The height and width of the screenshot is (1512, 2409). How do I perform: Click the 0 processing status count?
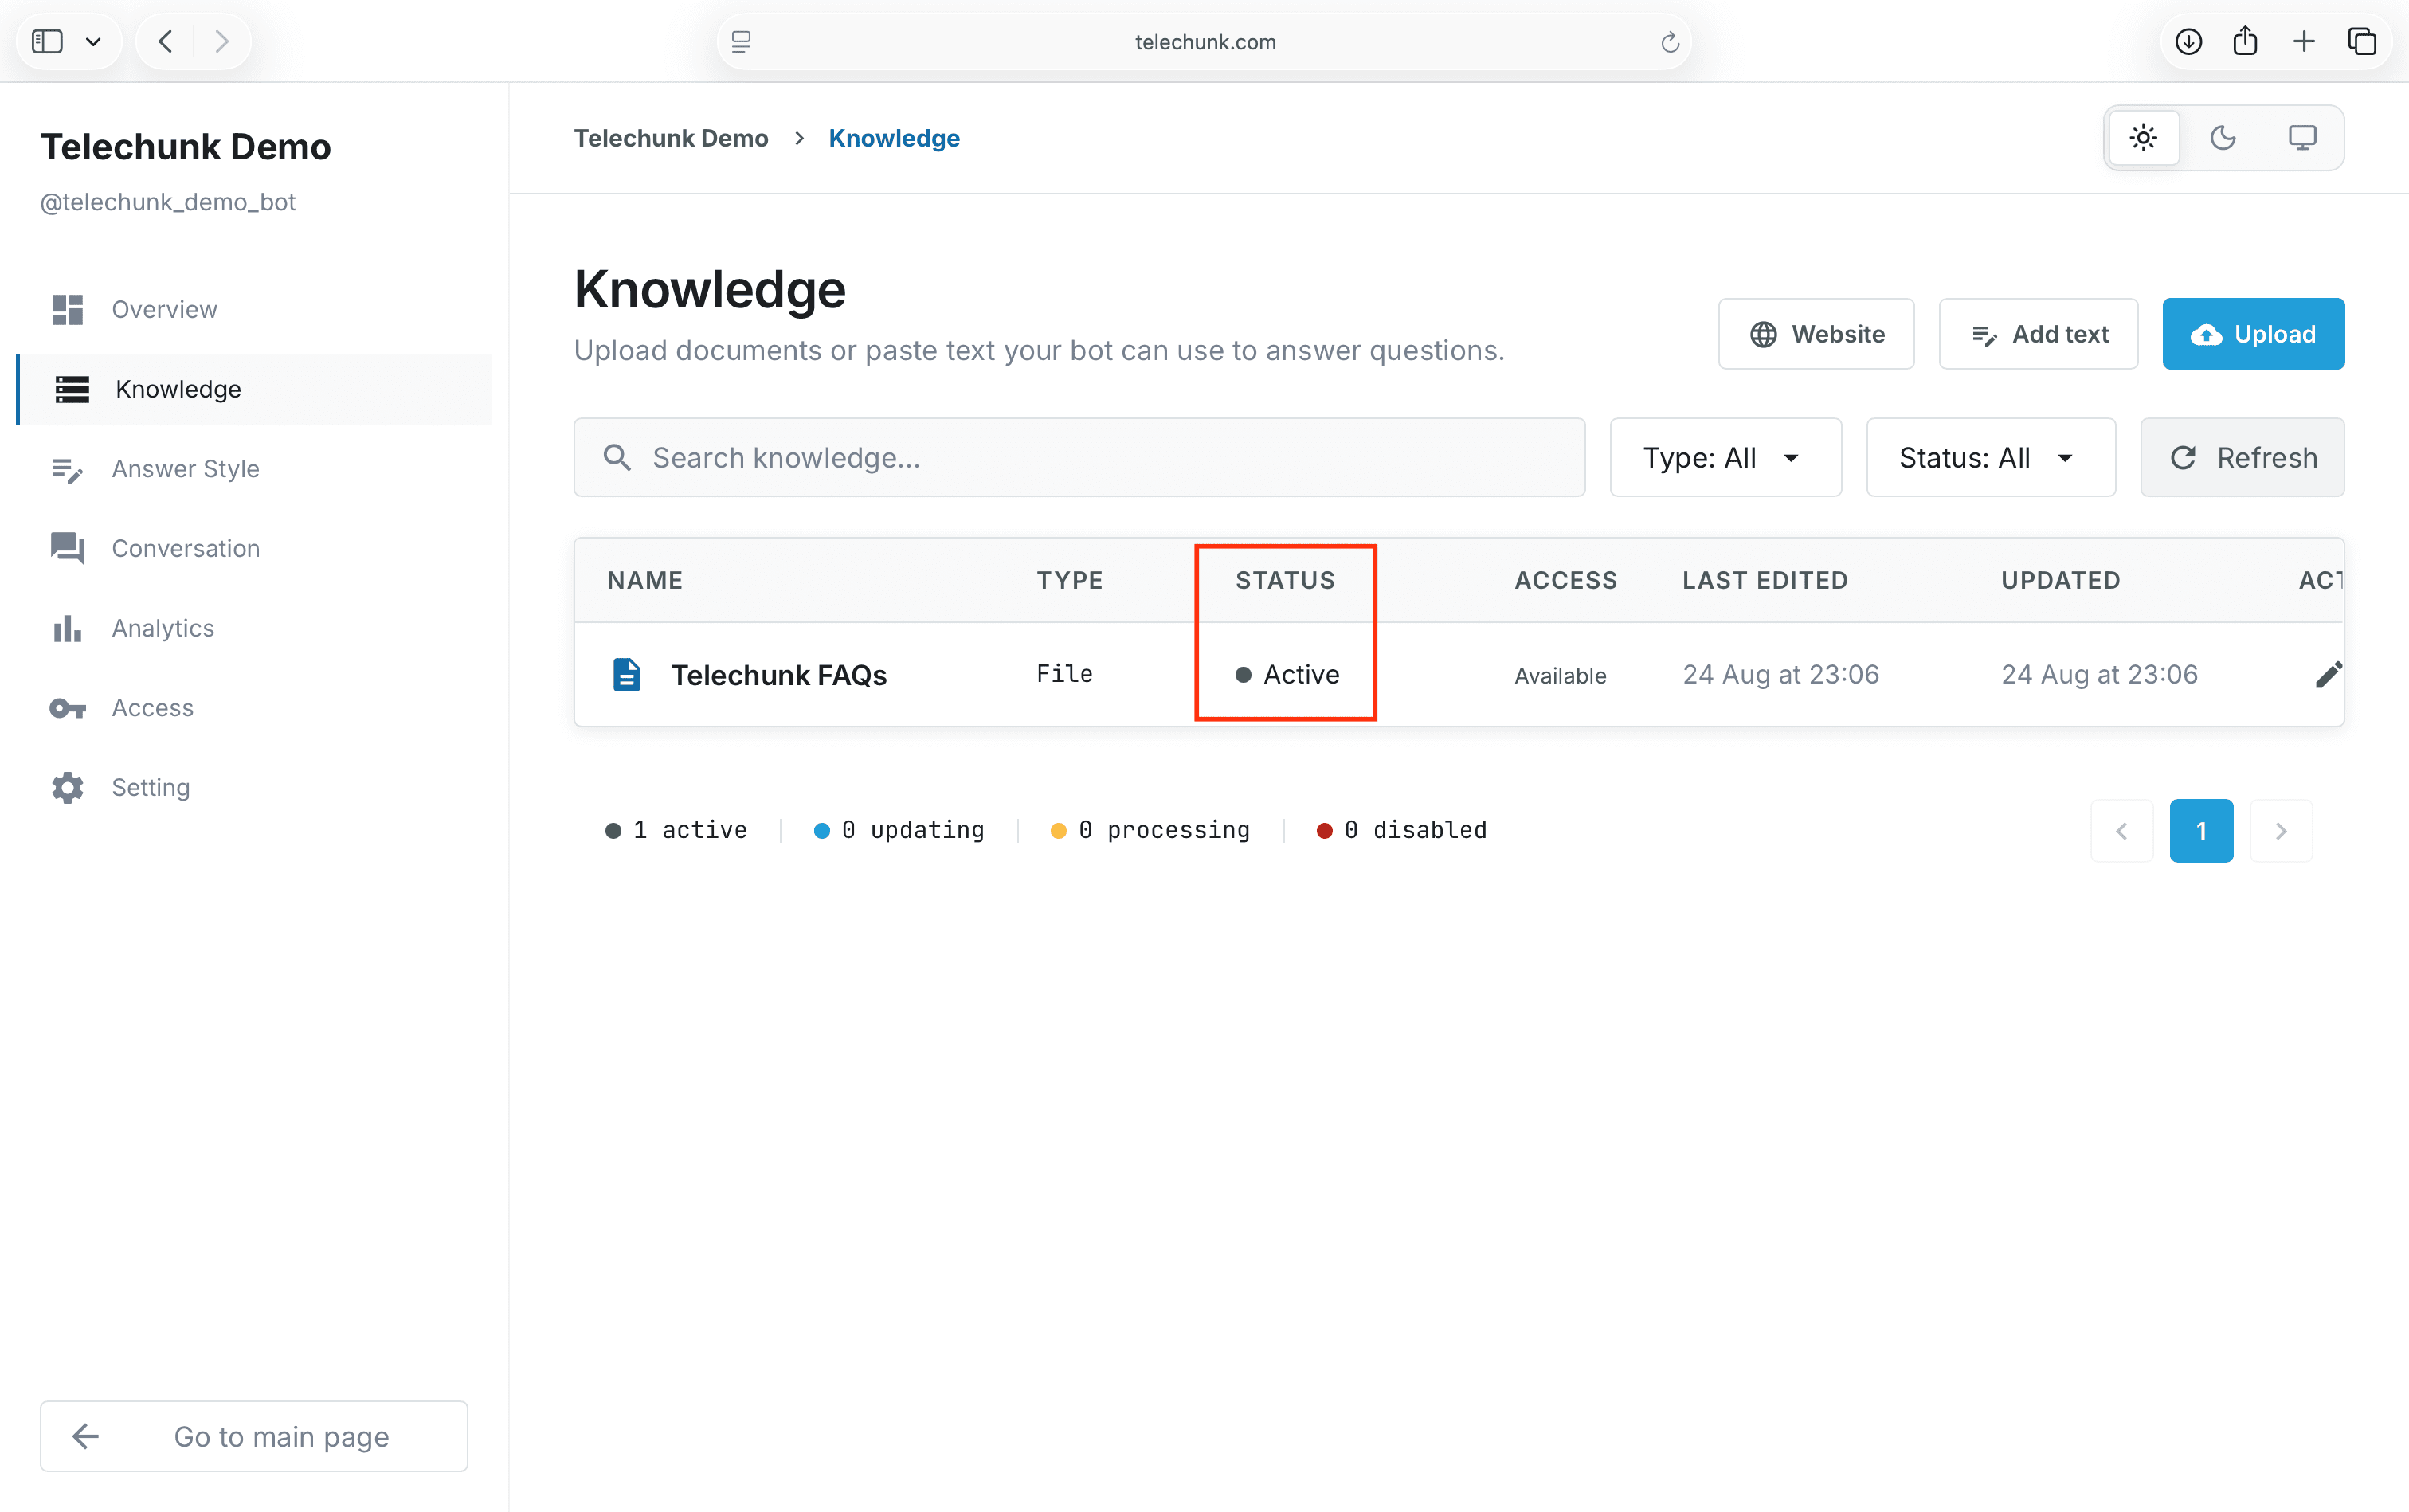1150,830
